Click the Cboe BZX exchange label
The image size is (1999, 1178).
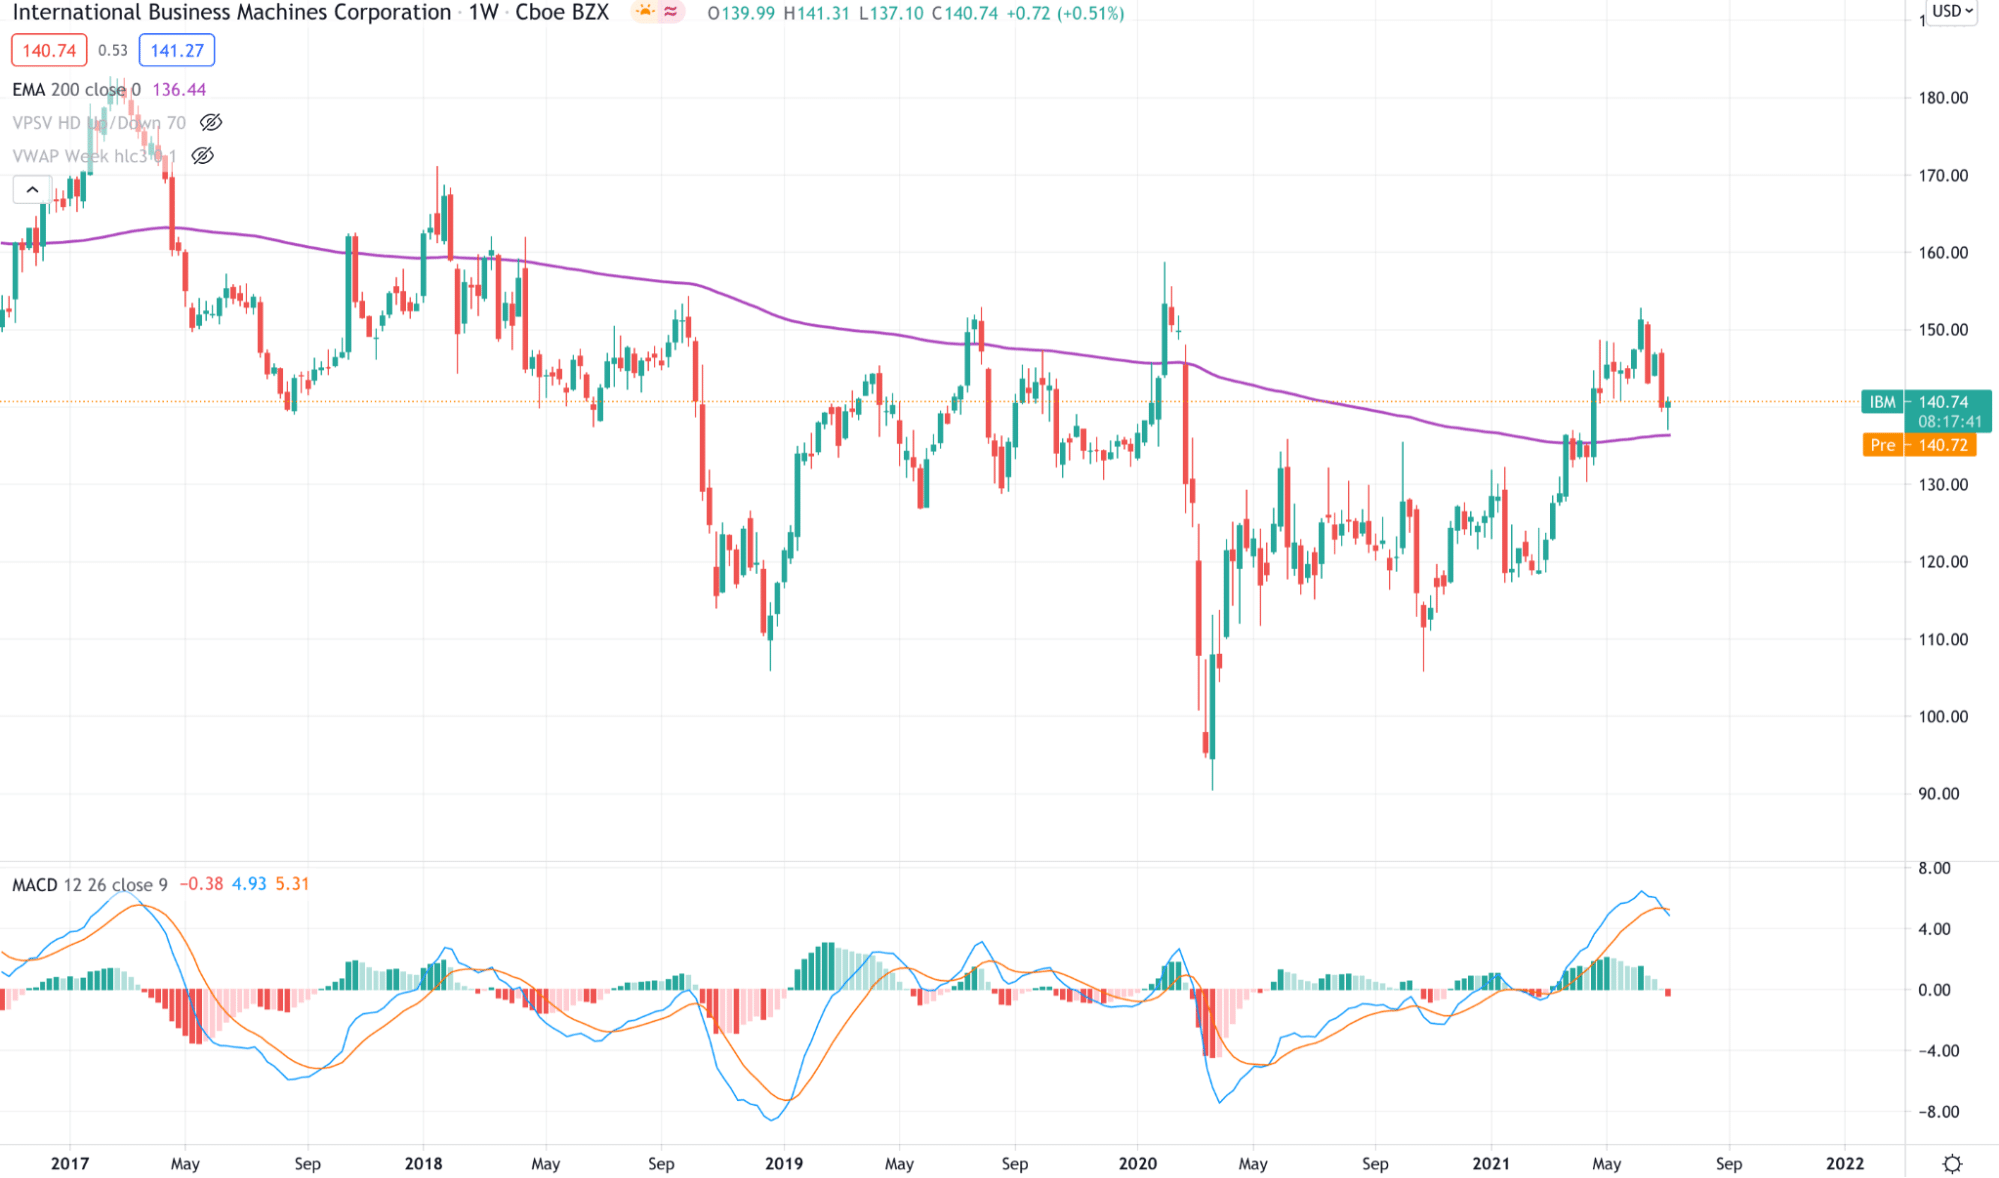562,12
